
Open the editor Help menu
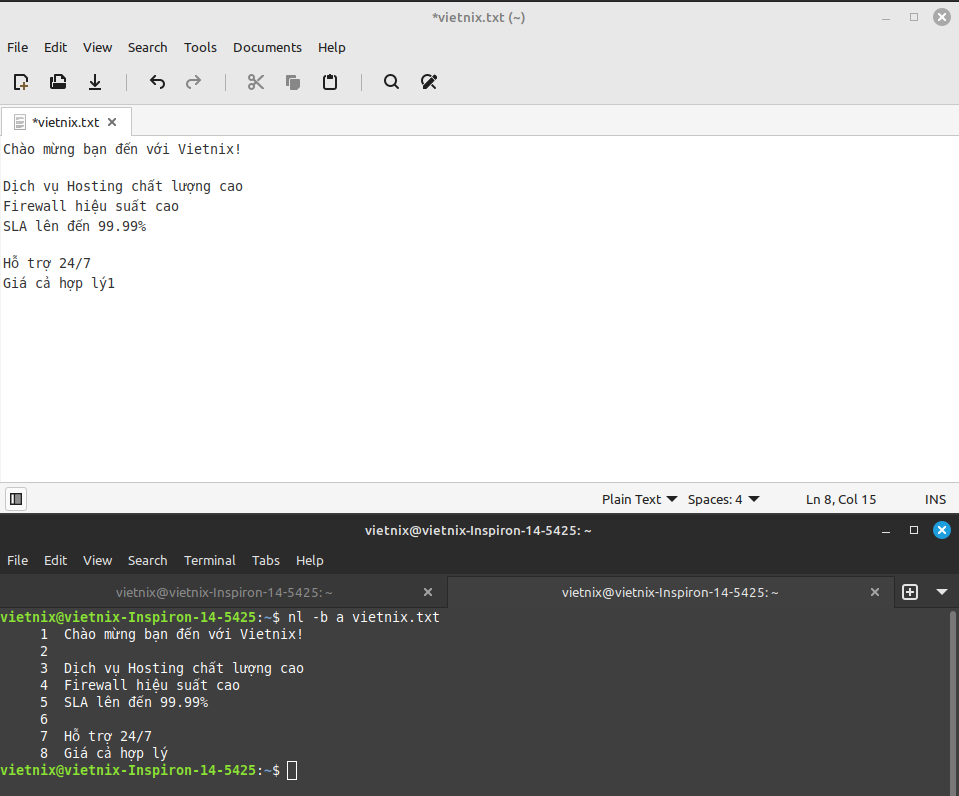(331, 47)
